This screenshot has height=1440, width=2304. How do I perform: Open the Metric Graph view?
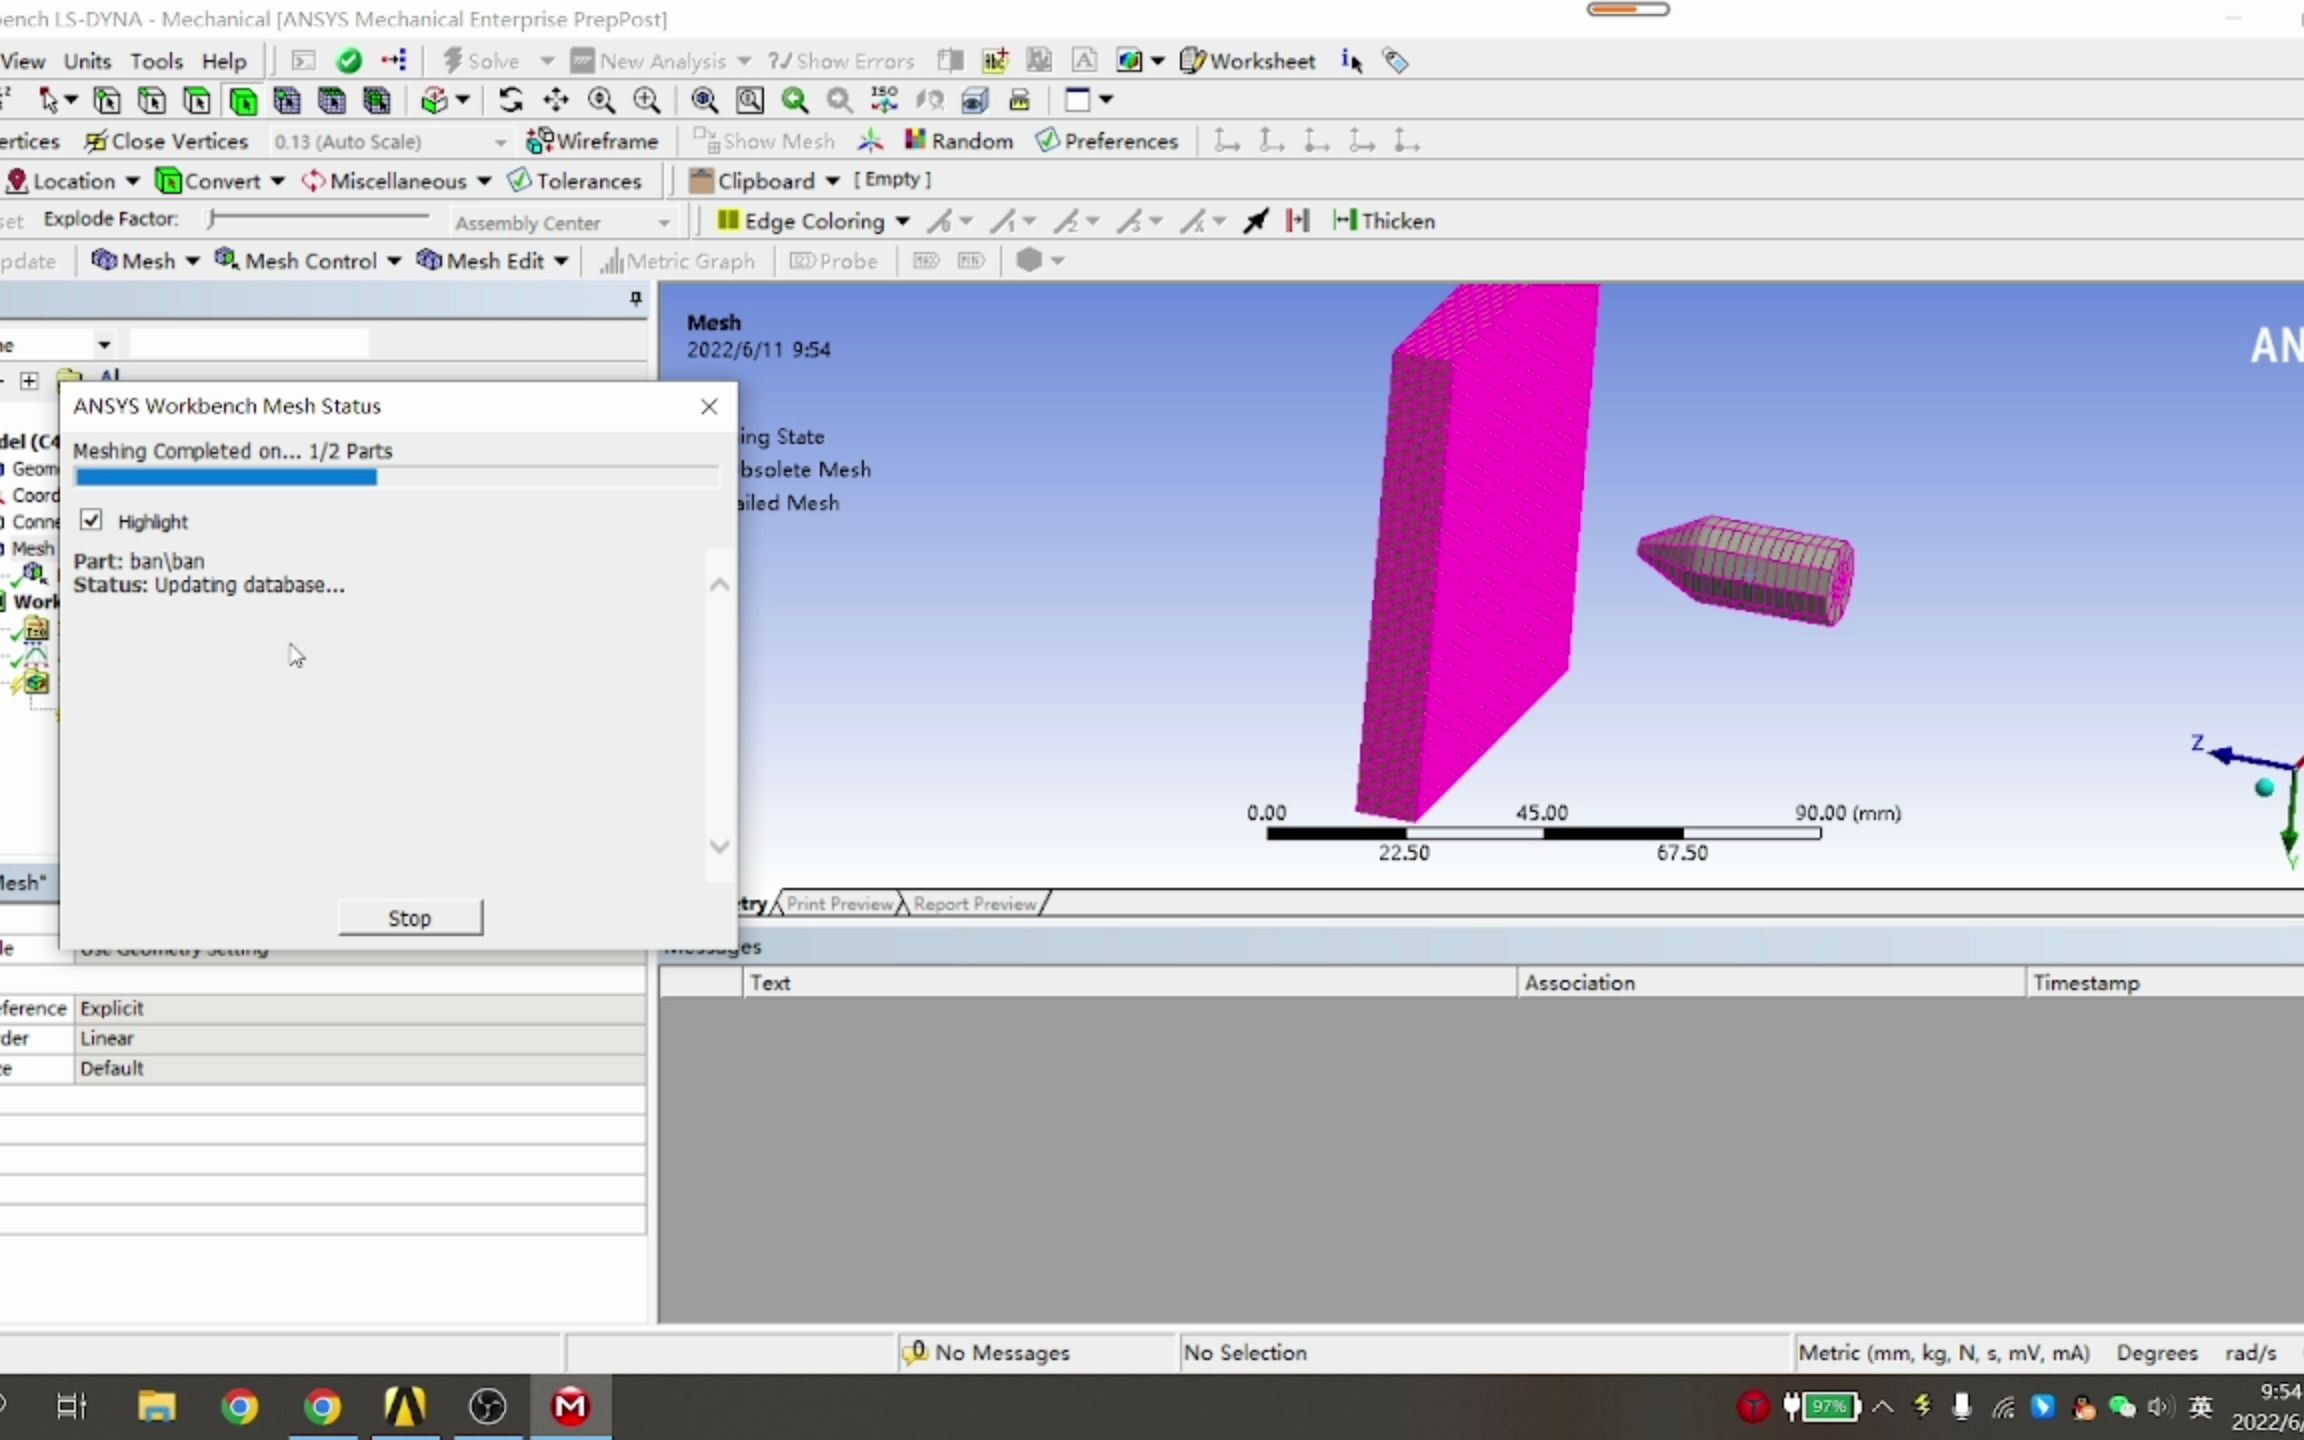[677, 260]
